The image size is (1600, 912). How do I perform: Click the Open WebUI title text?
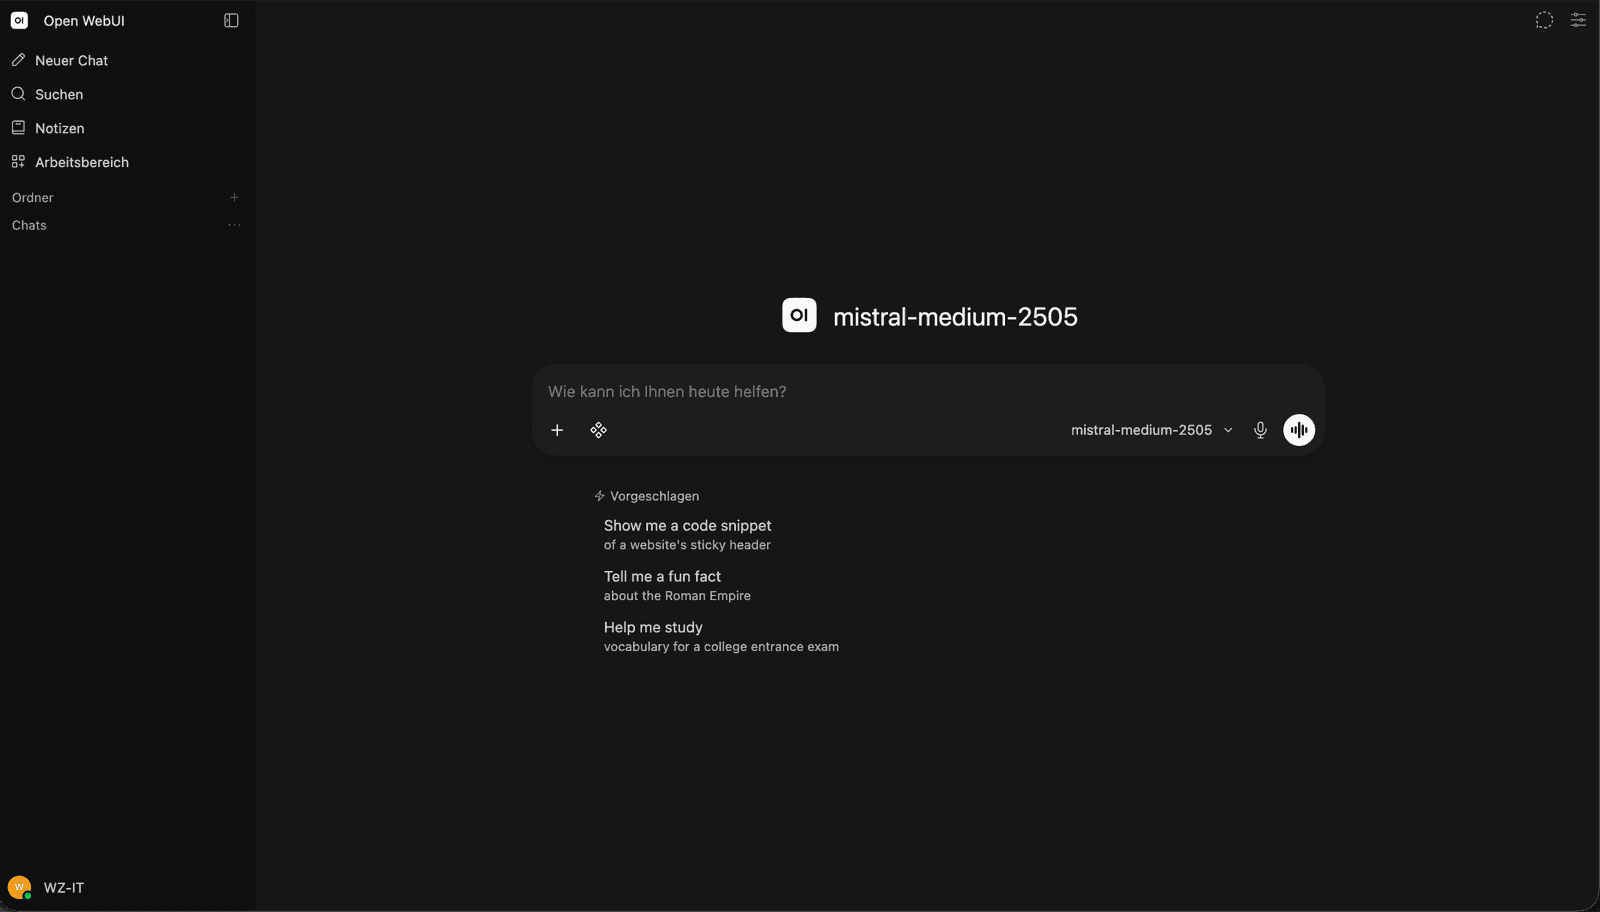tap(84, 21)
